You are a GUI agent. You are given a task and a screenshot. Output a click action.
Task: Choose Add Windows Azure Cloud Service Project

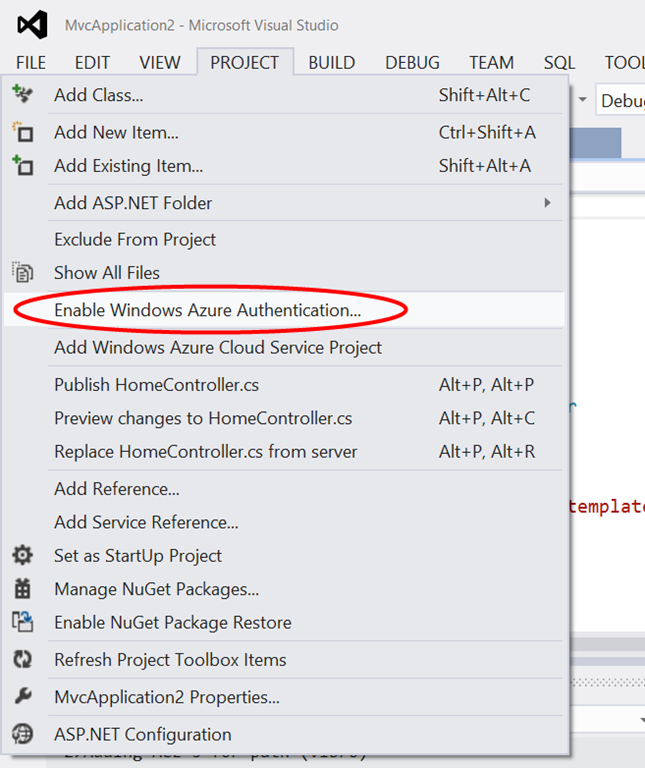coord(284,347)
